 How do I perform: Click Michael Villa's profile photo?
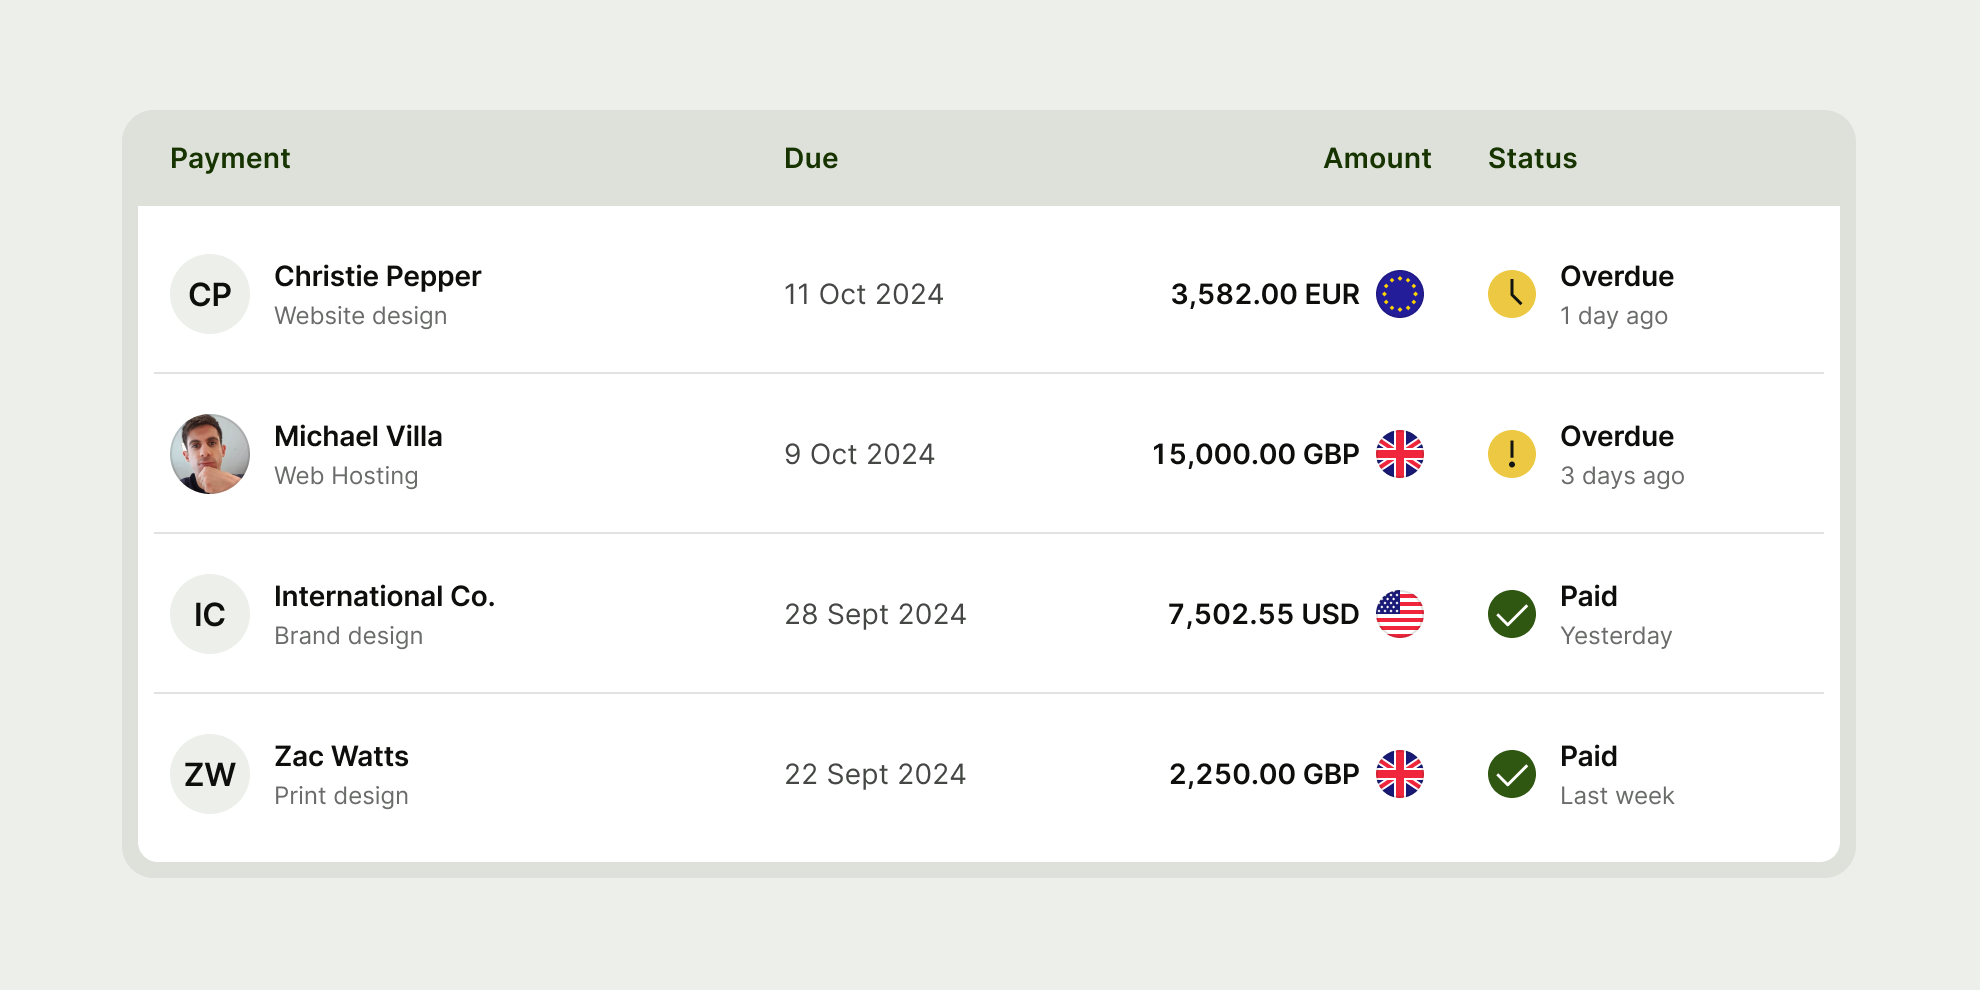210,454
